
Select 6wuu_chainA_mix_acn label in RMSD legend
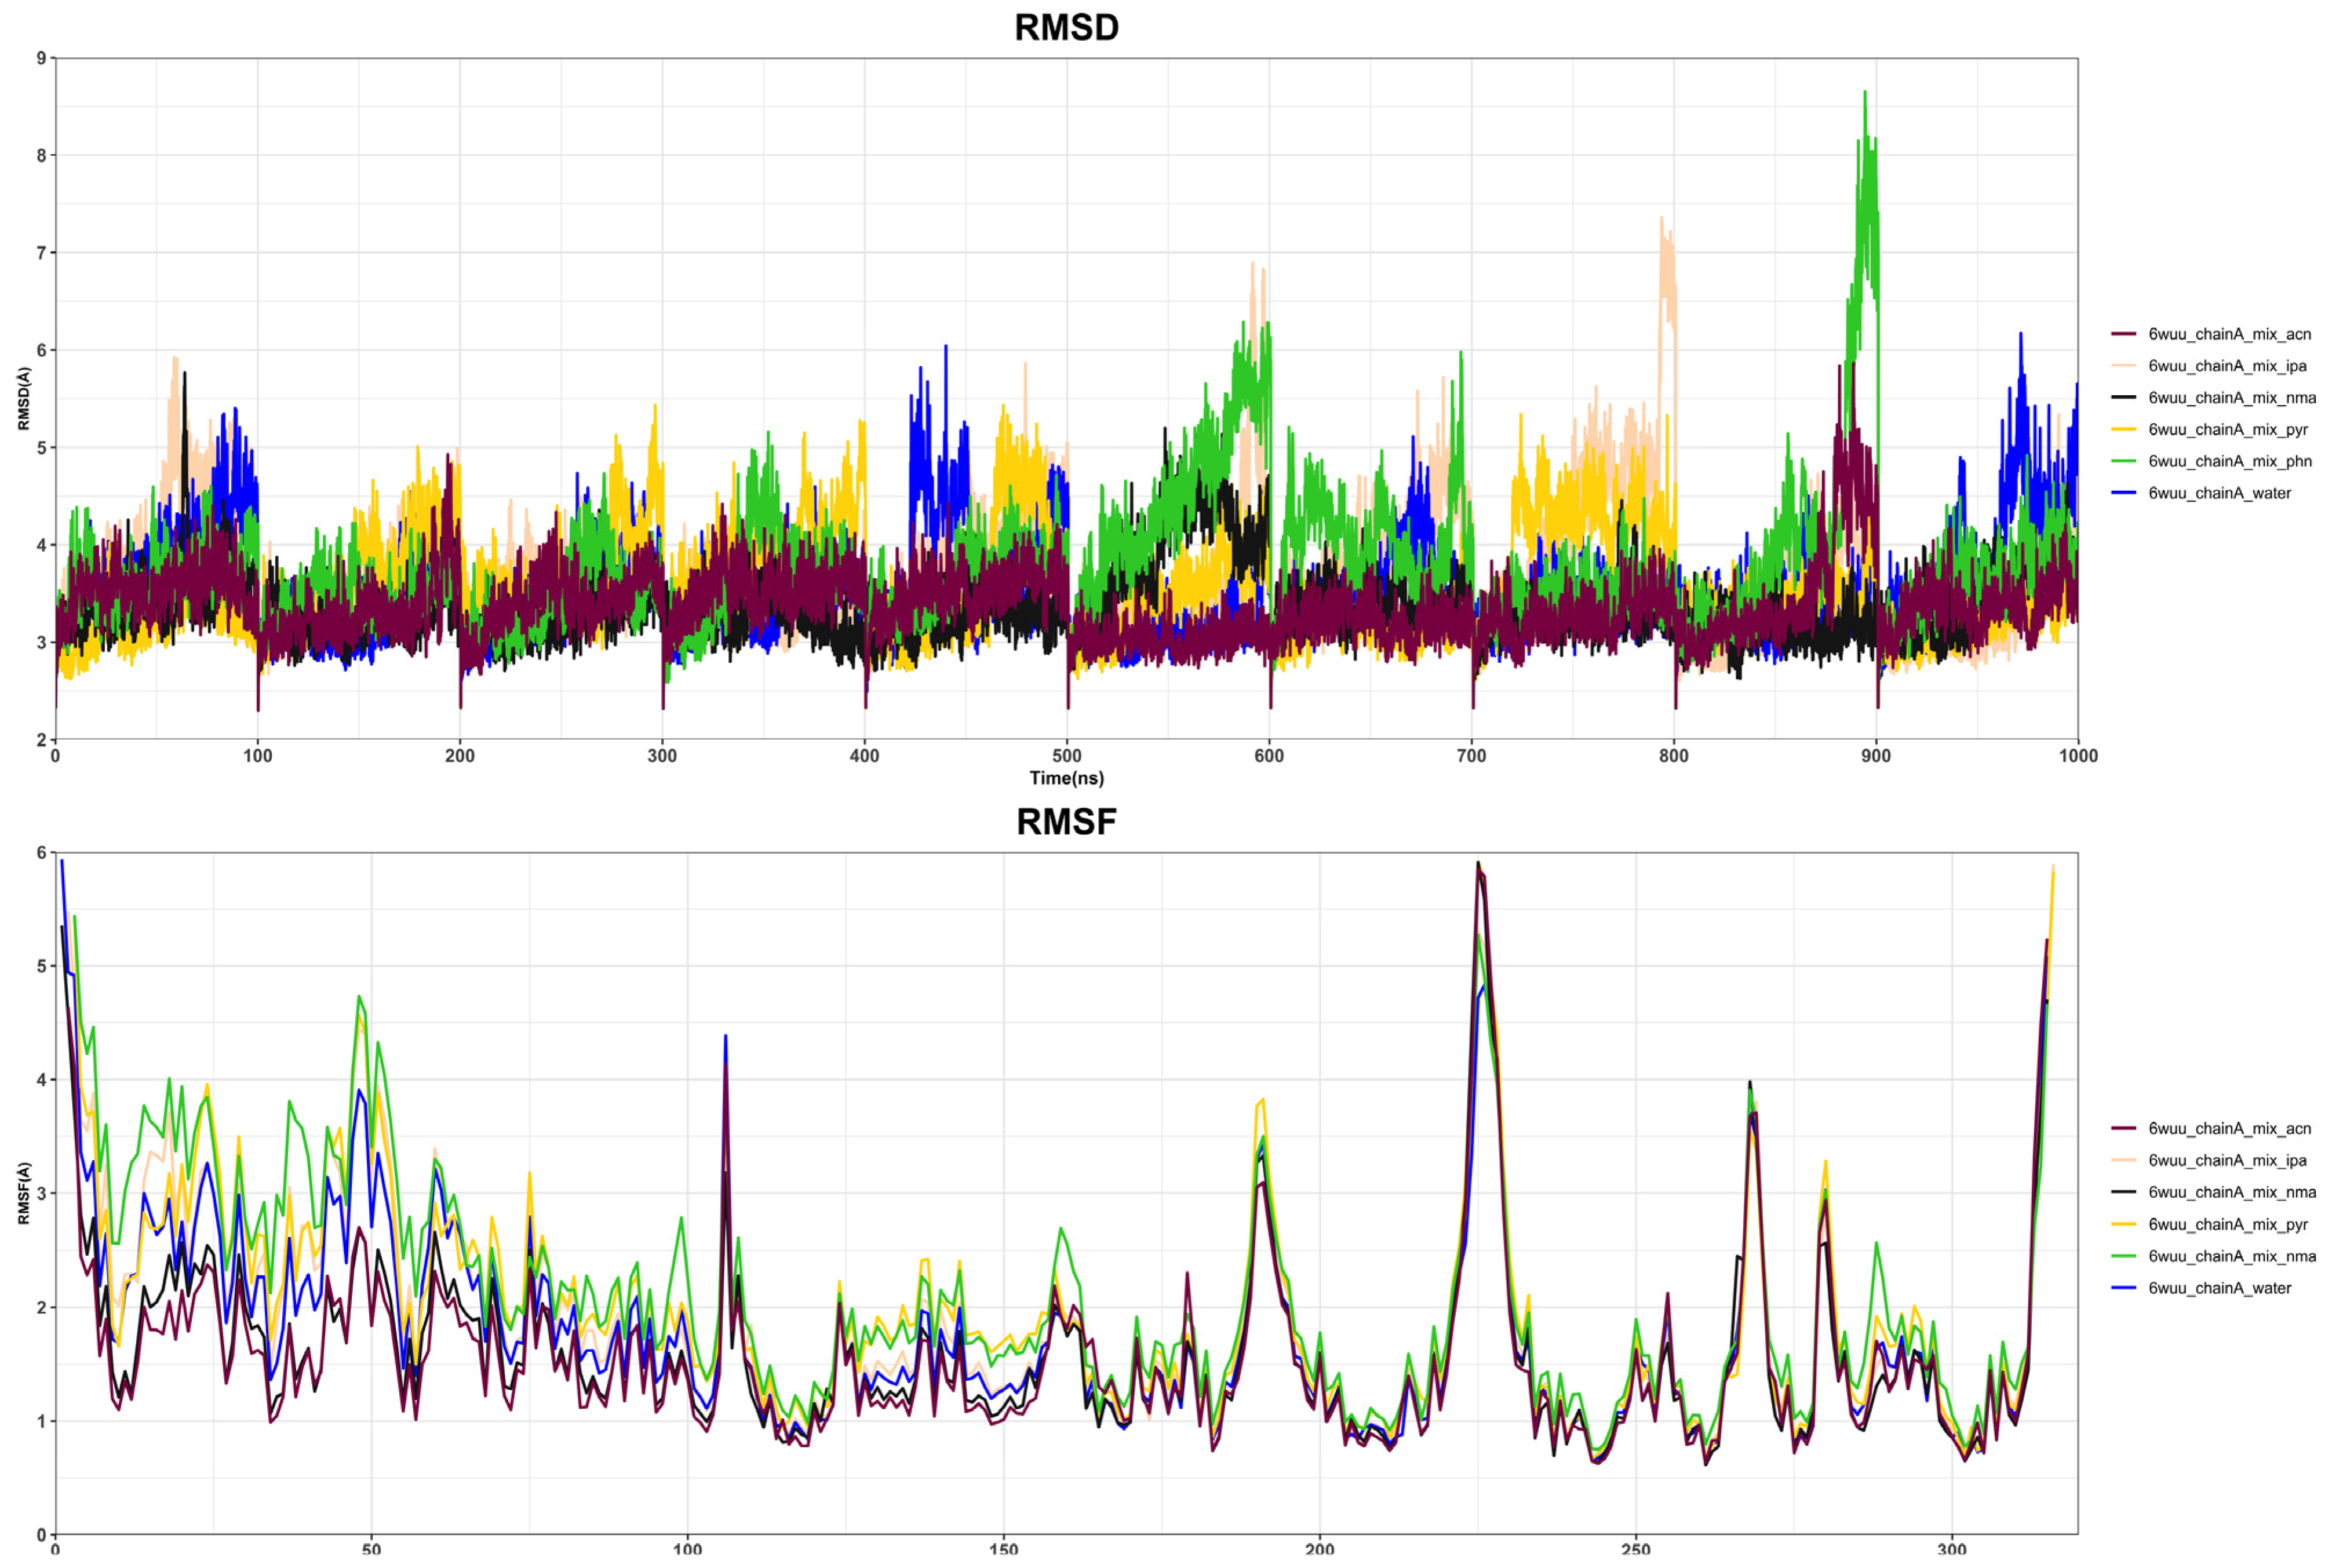(x=2229, y=334)
